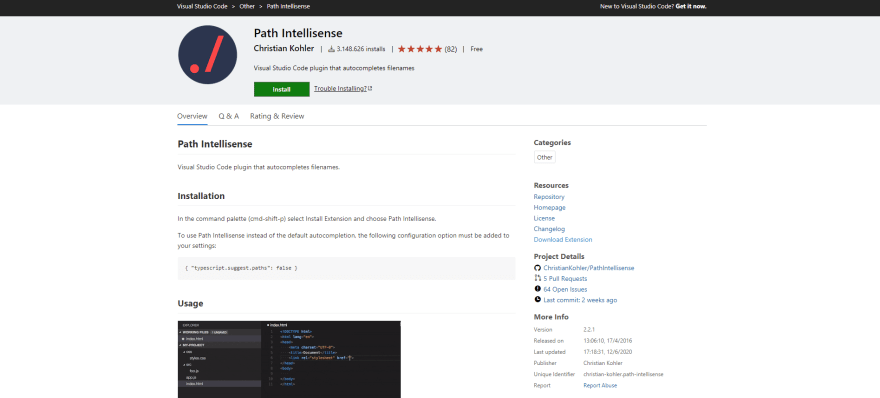The image size is (880, 398).
Task: Click the Report Abuse link
Action: click(x=600, y=386)
